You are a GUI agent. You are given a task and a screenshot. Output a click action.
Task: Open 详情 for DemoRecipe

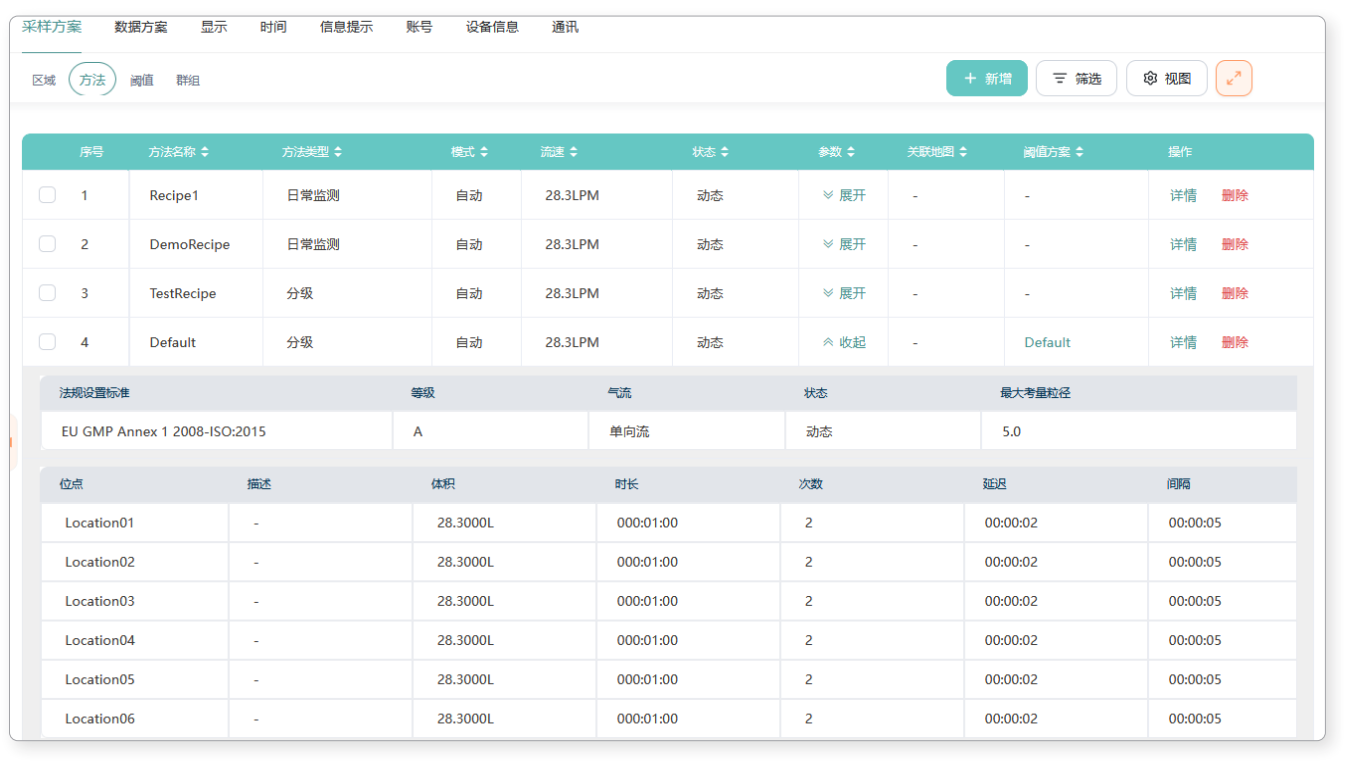click(x=1183, y=245)
